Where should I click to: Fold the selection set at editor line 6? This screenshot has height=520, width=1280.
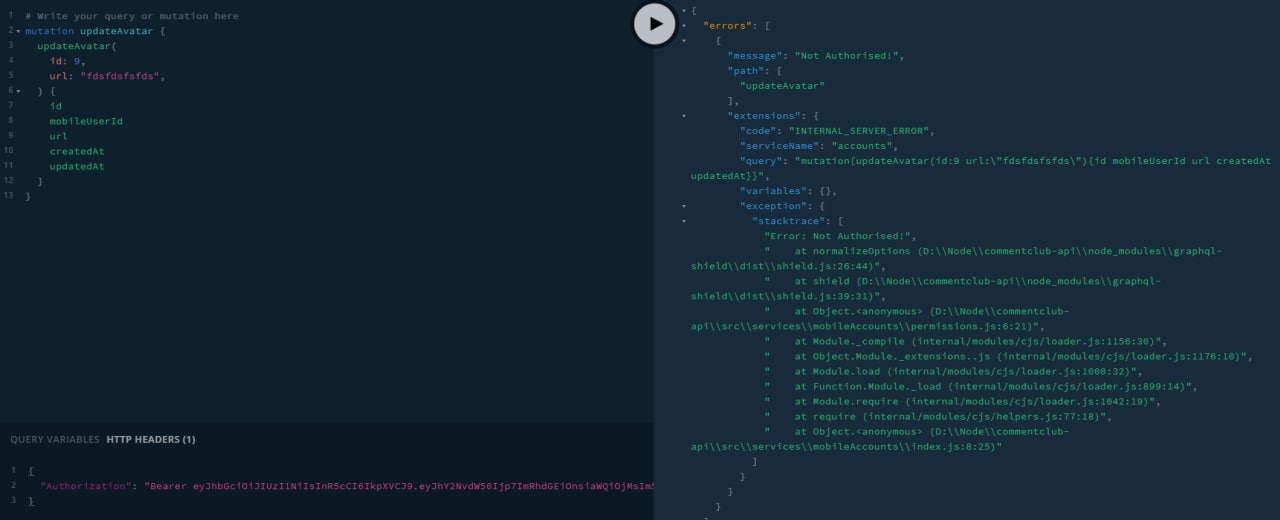tap(18, 92)
